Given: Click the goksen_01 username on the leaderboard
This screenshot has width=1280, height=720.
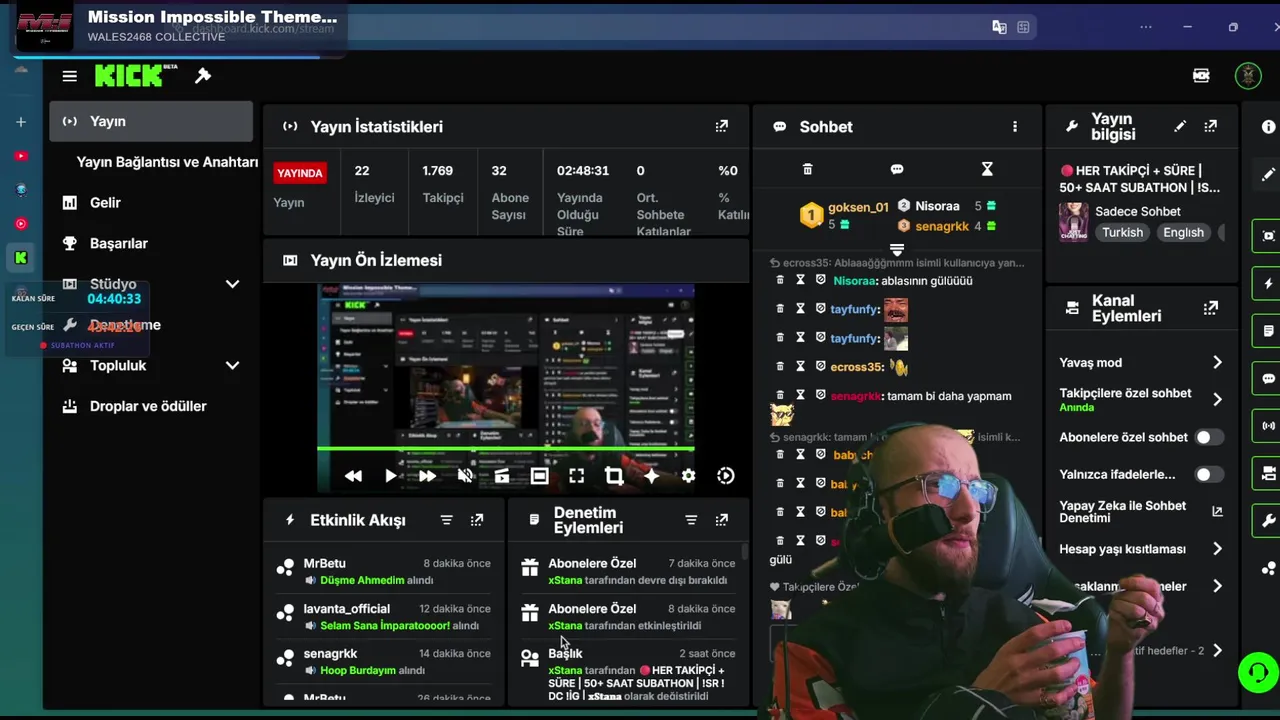Looking at the screenshot, I should 858,207.
